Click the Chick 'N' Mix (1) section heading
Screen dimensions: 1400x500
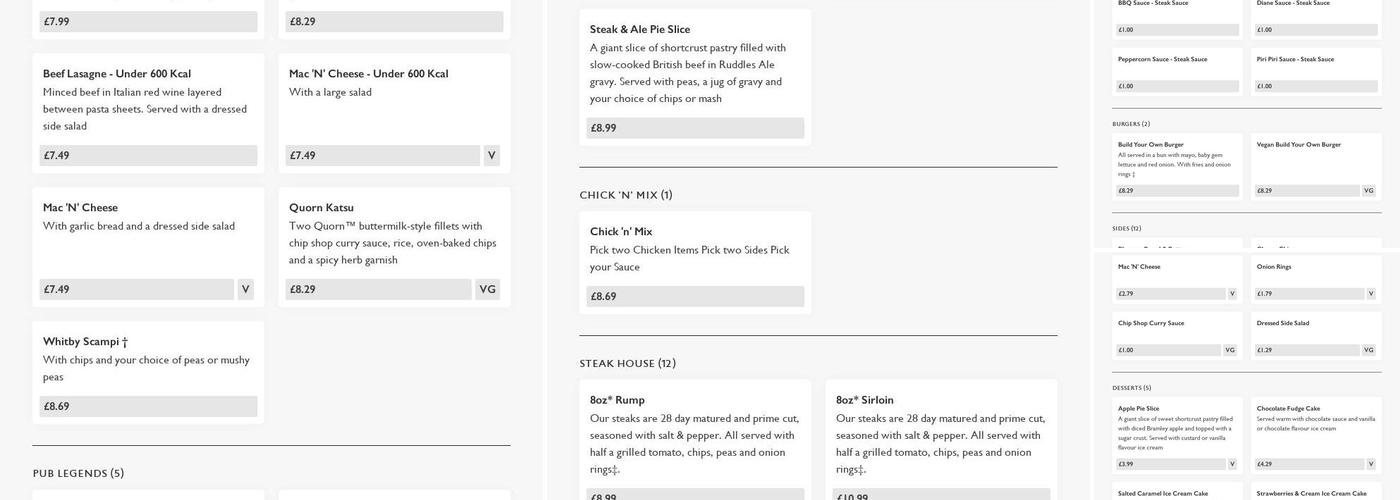click(x=626, y=195)
